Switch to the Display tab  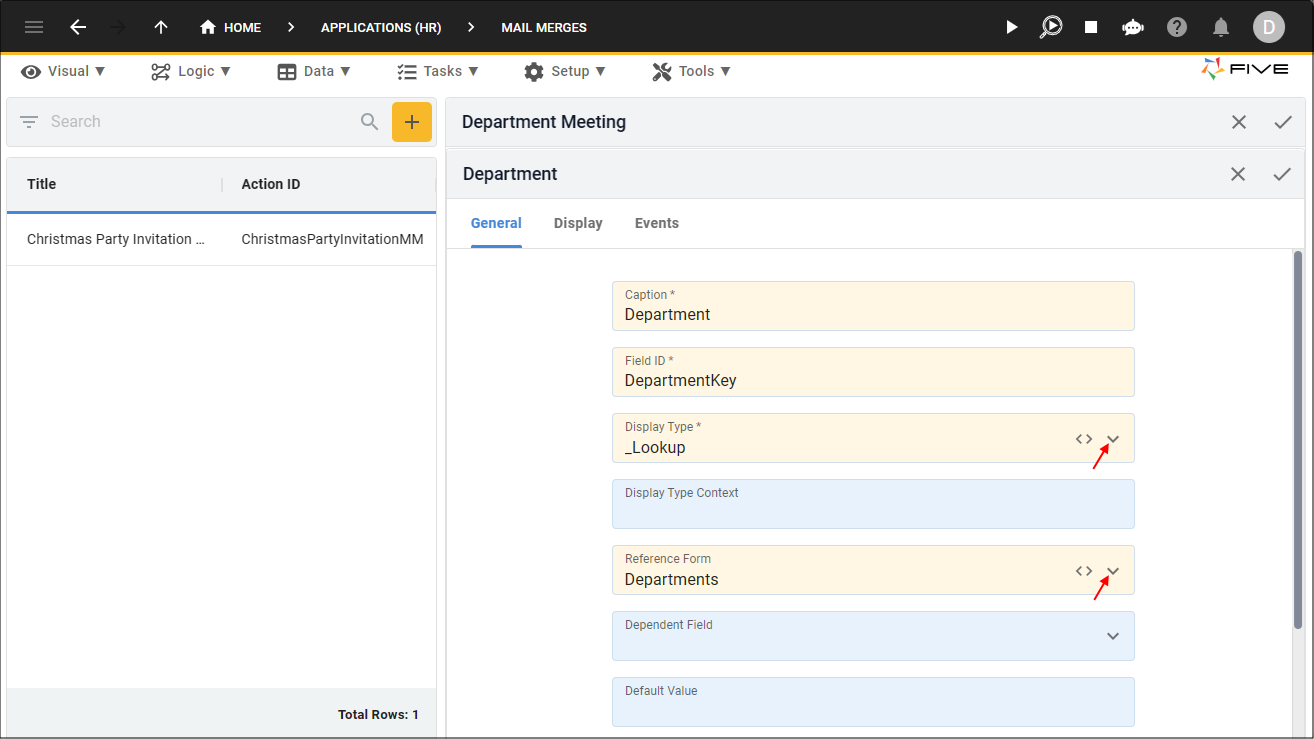(578, 223)
